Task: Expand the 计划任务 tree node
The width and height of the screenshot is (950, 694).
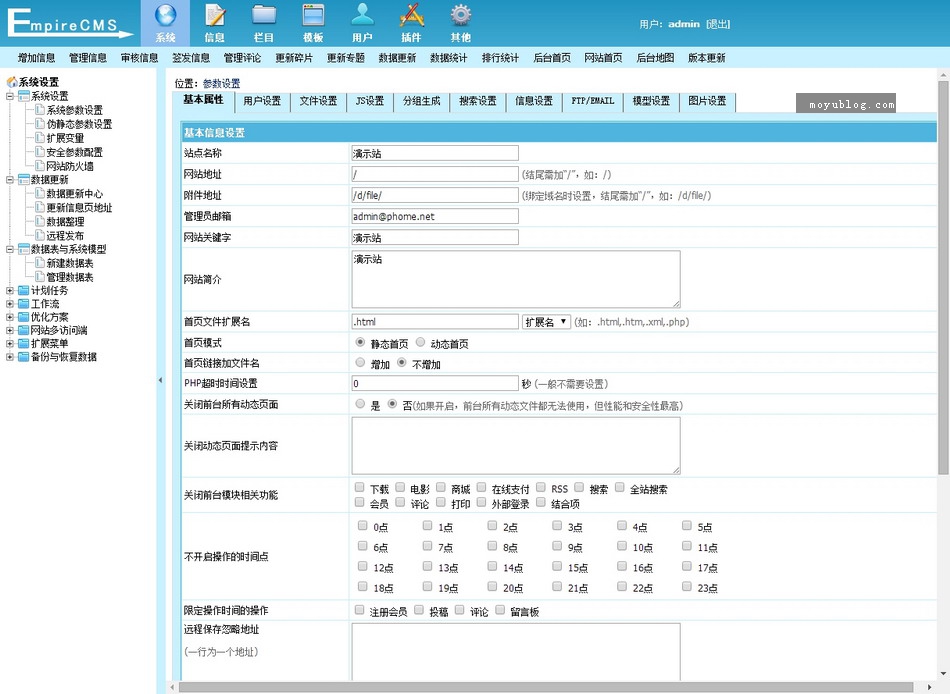Action: (x=10, y=291)
